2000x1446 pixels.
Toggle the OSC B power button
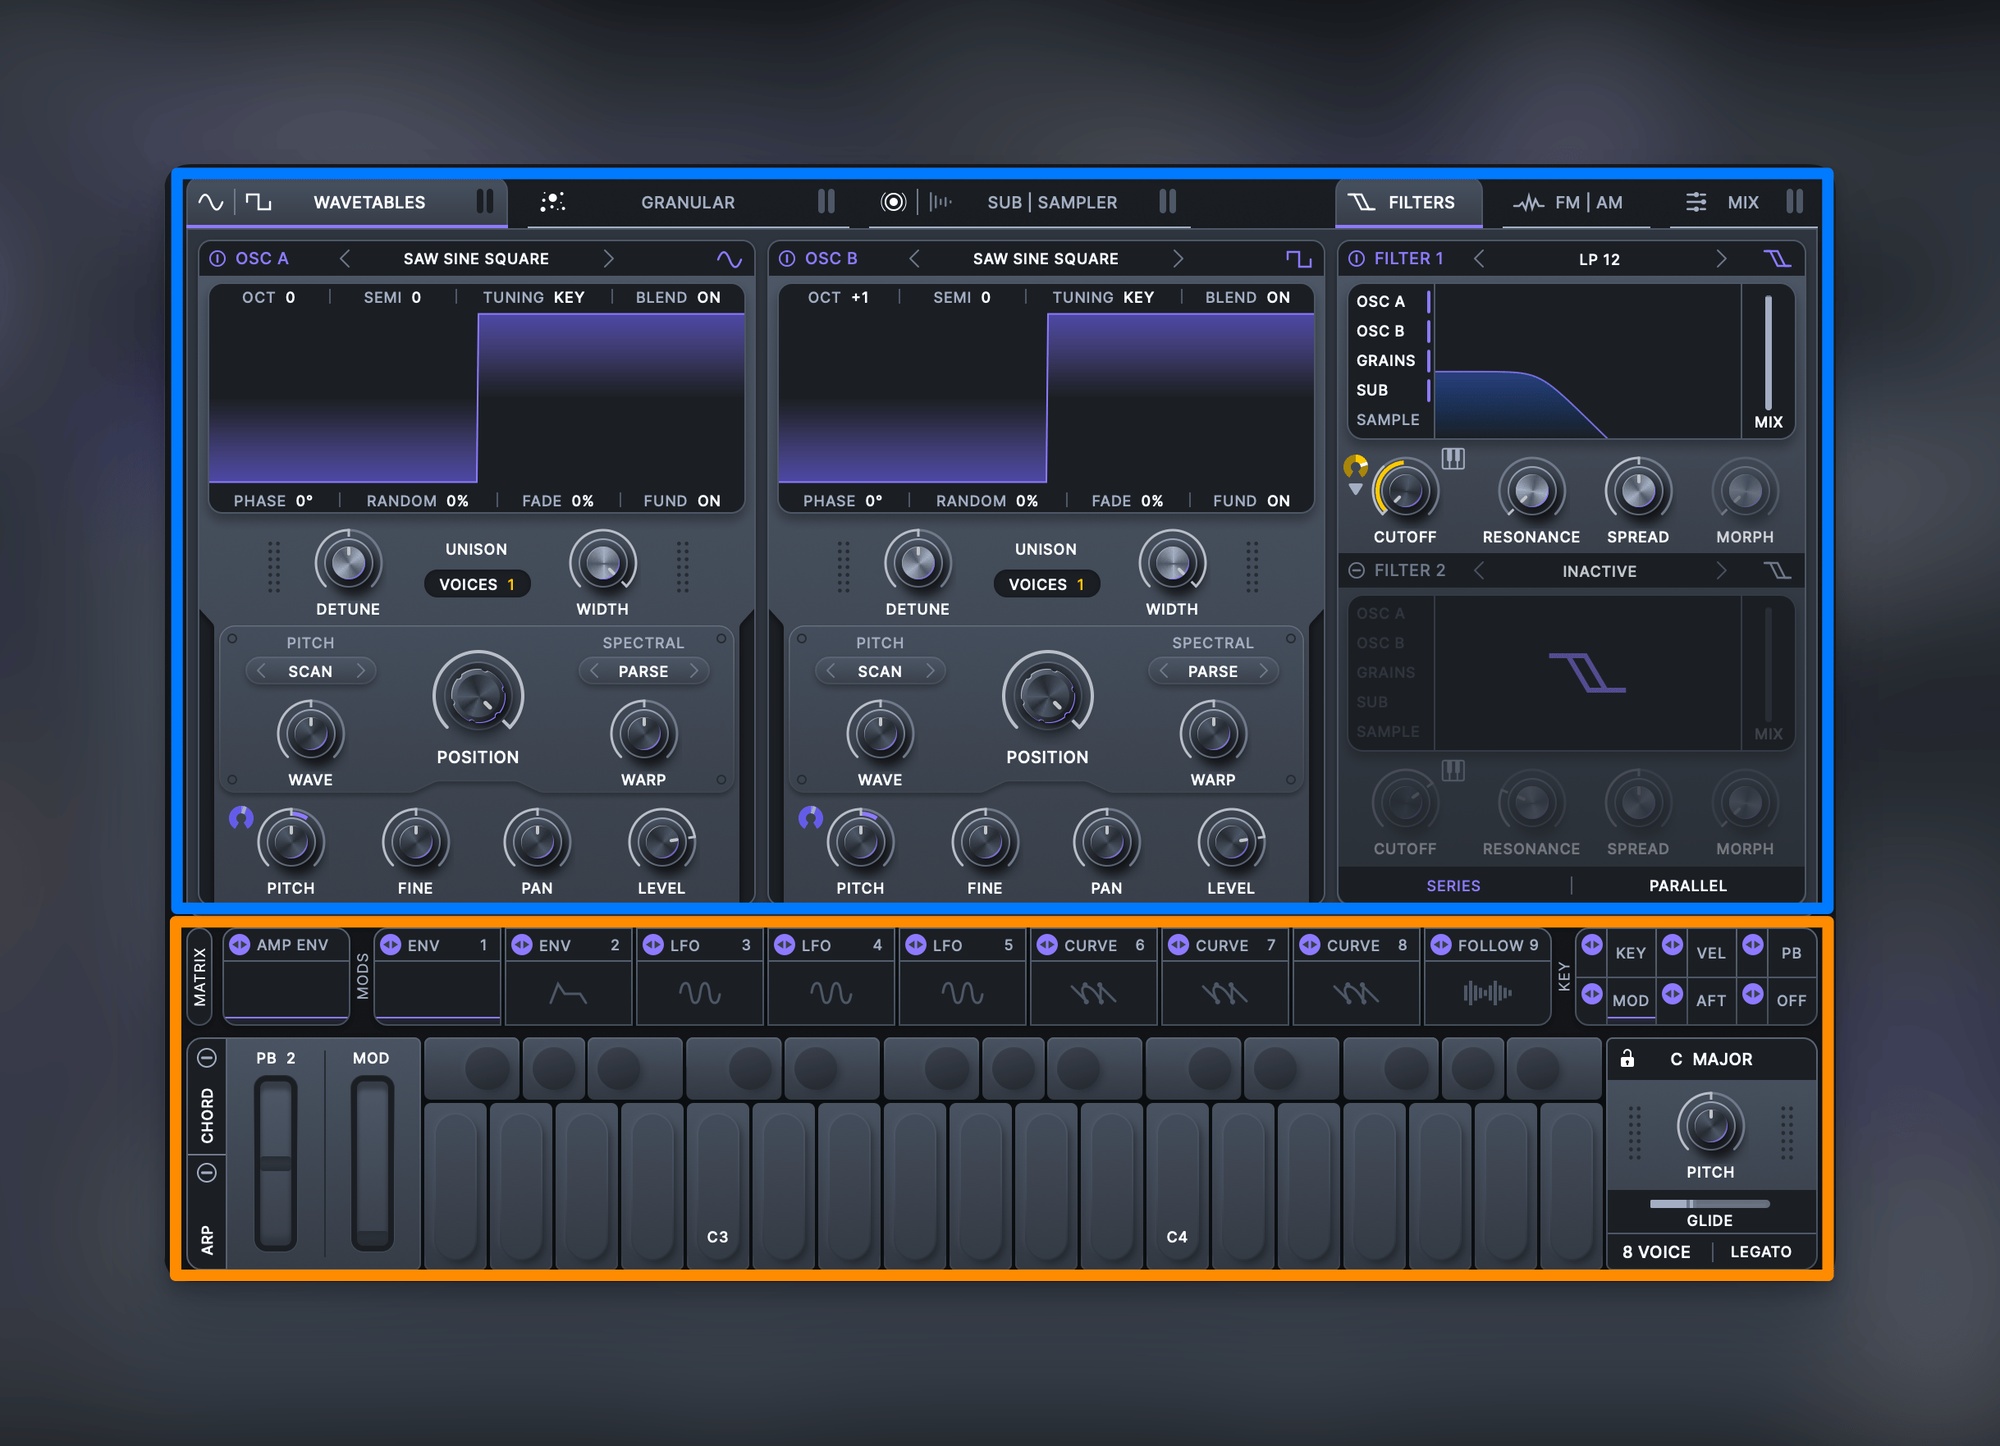tap(787, 259)
